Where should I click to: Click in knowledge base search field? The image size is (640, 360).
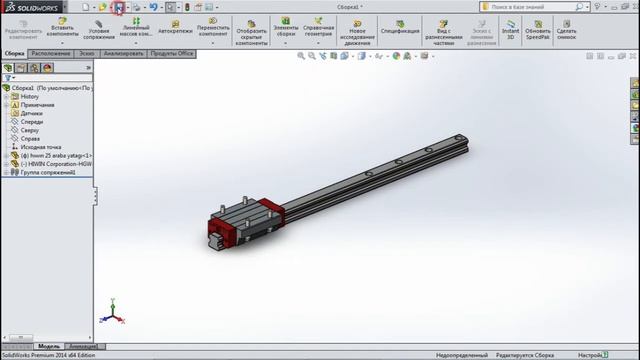pyautogui.click(x=532, y=7)
